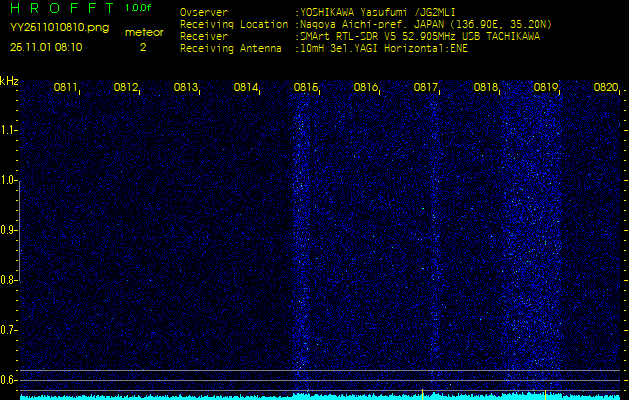Click the cyan signal level strip at bottom

coord(320,397)
